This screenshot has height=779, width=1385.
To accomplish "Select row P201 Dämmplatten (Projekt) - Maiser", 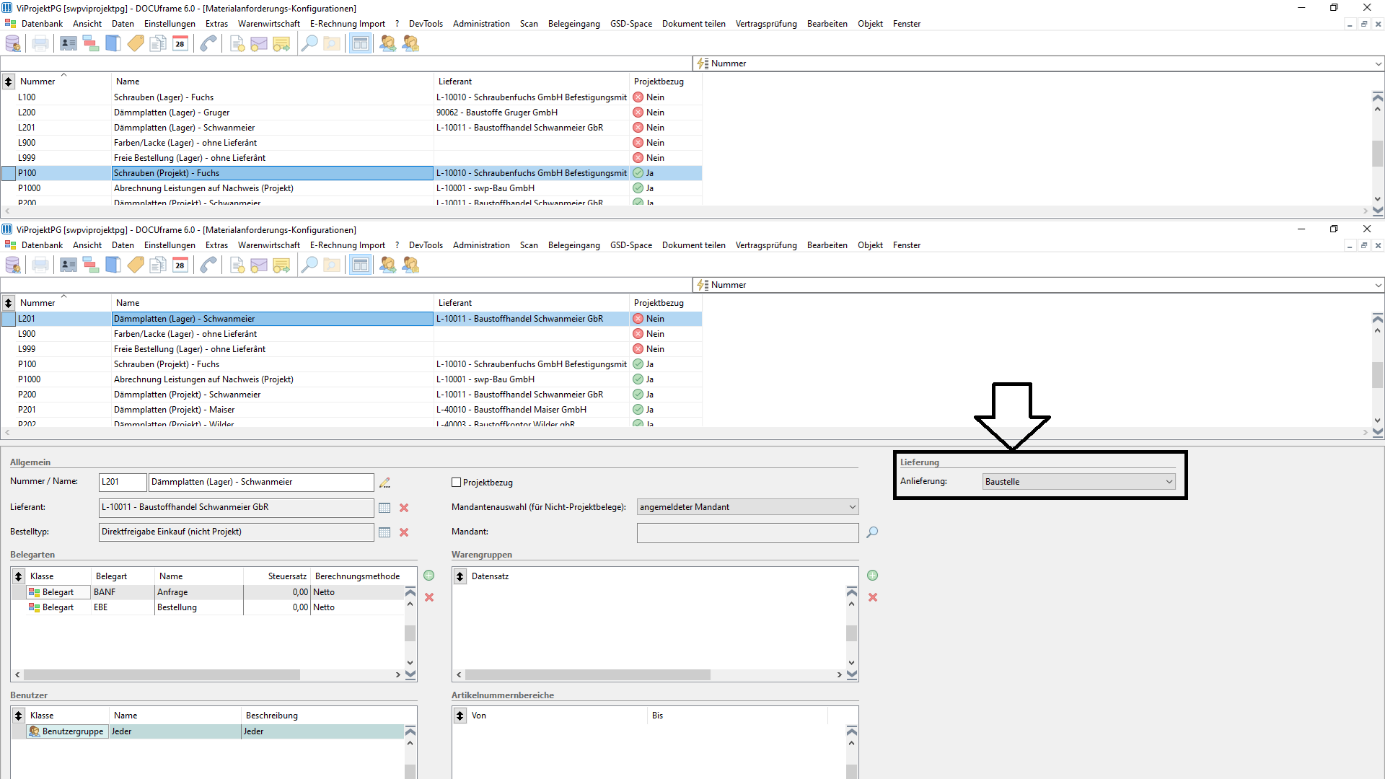I will [x=351, y=409].
